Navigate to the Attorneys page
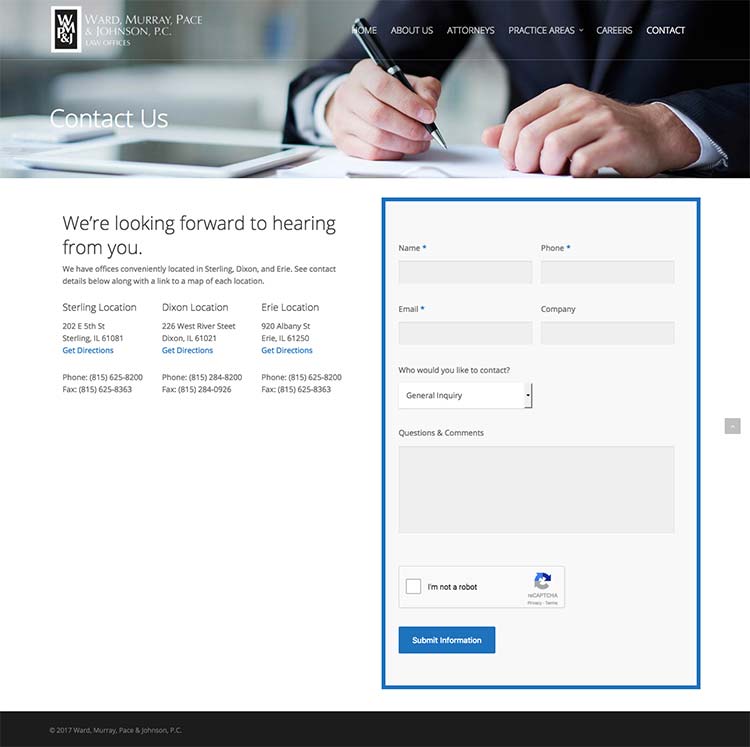The width and height of the screenshot is (750, 747). (x=470, y=30)
